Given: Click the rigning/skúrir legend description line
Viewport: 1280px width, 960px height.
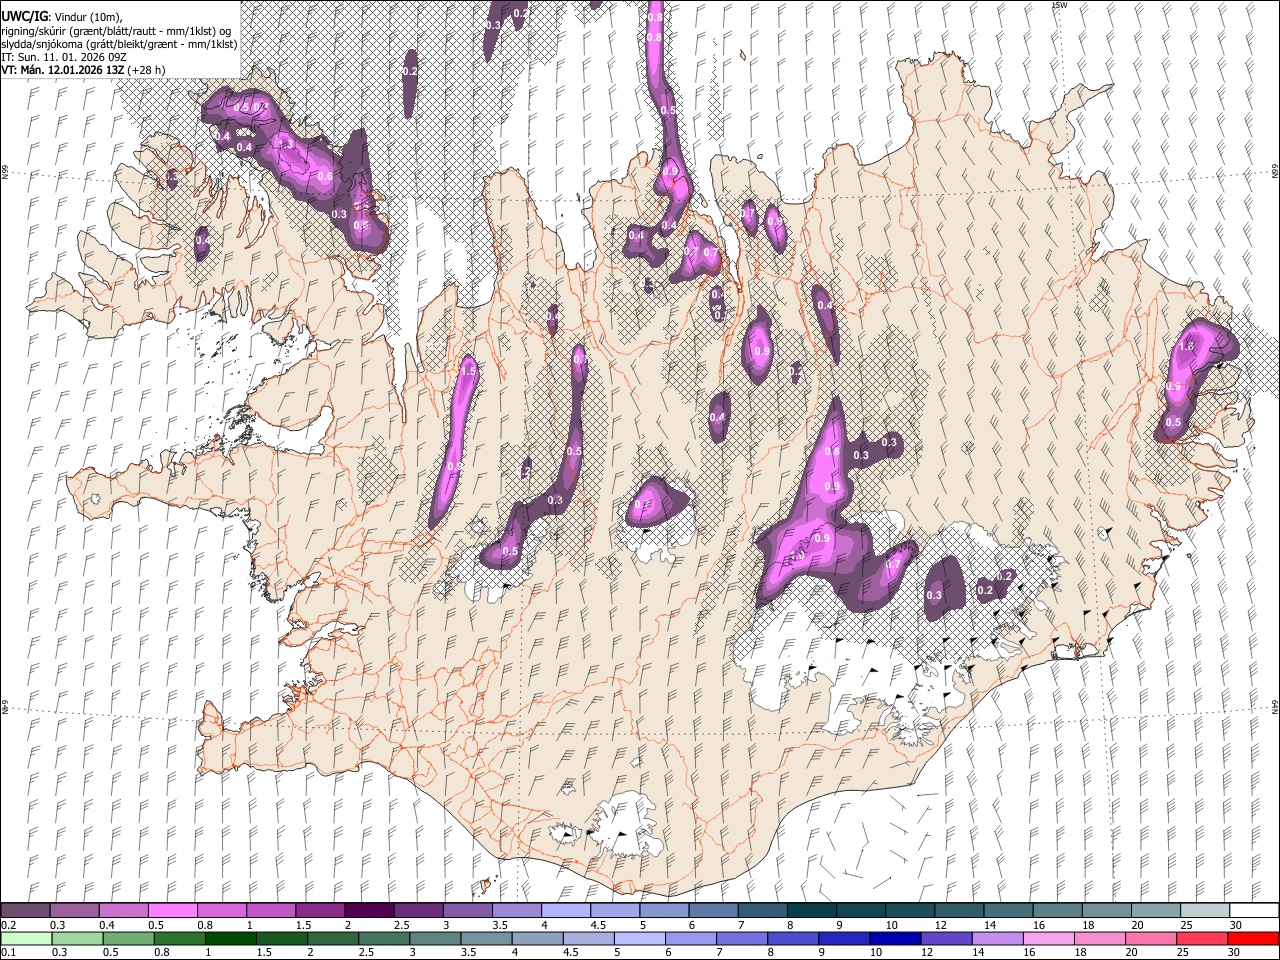Looking at the screenshot, I should pyautogui.click(x=116, y=31).
